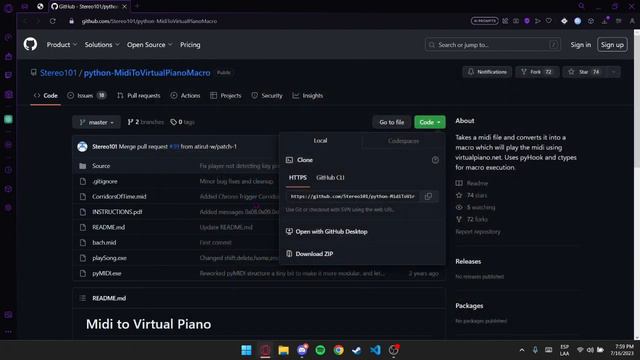The image size is (640, 360).
Task: Open INSTRUCTIONS.pdf file
Action: tap(117, 212)
